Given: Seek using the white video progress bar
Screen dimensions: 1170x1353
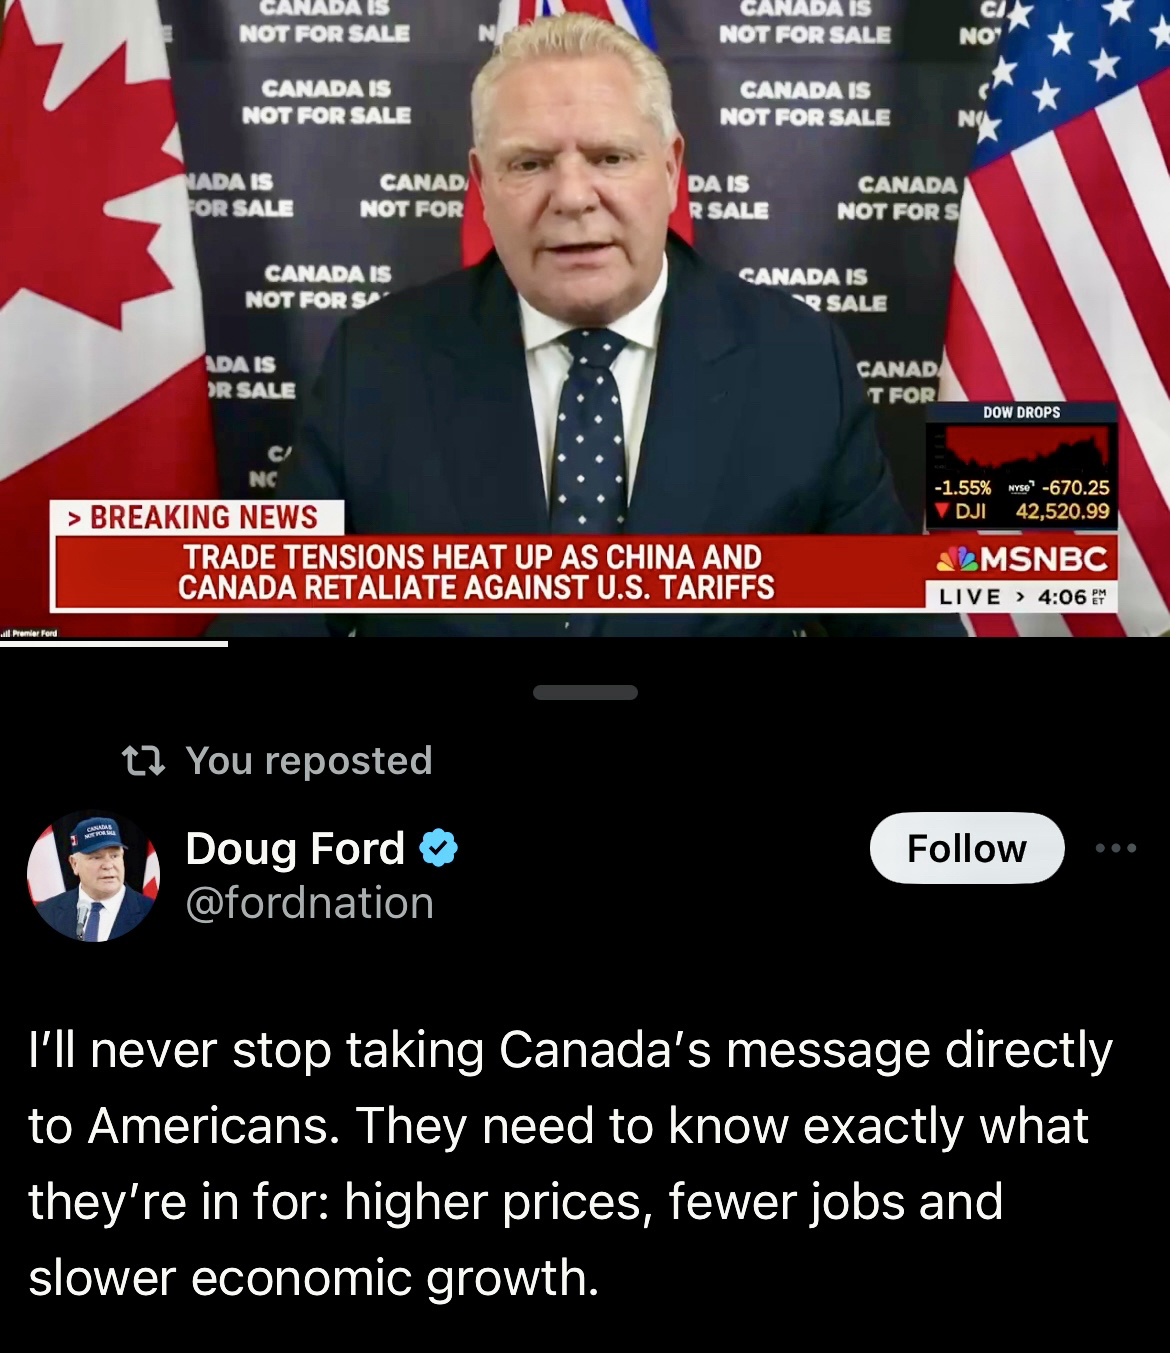Looking at the screenshot, I should 114,644.
